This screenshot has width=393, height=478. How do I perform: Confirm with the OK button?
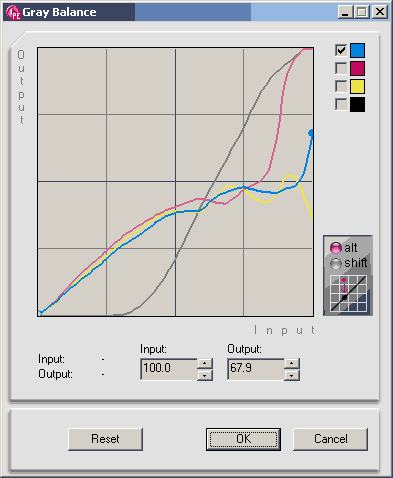coord(243,439)
